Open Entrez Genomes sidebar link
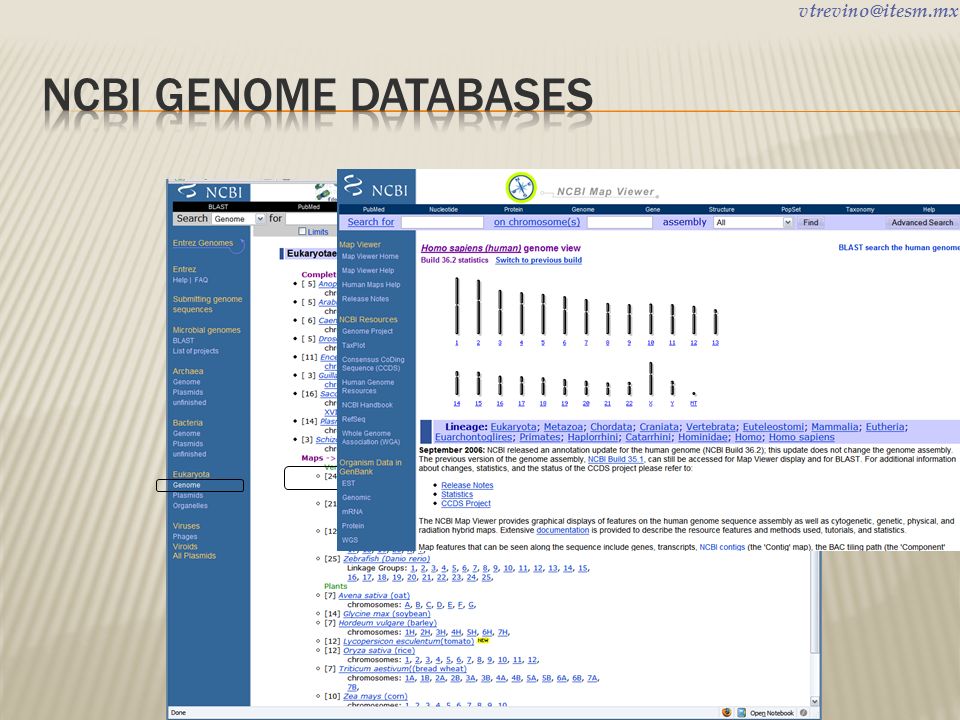 203,243
